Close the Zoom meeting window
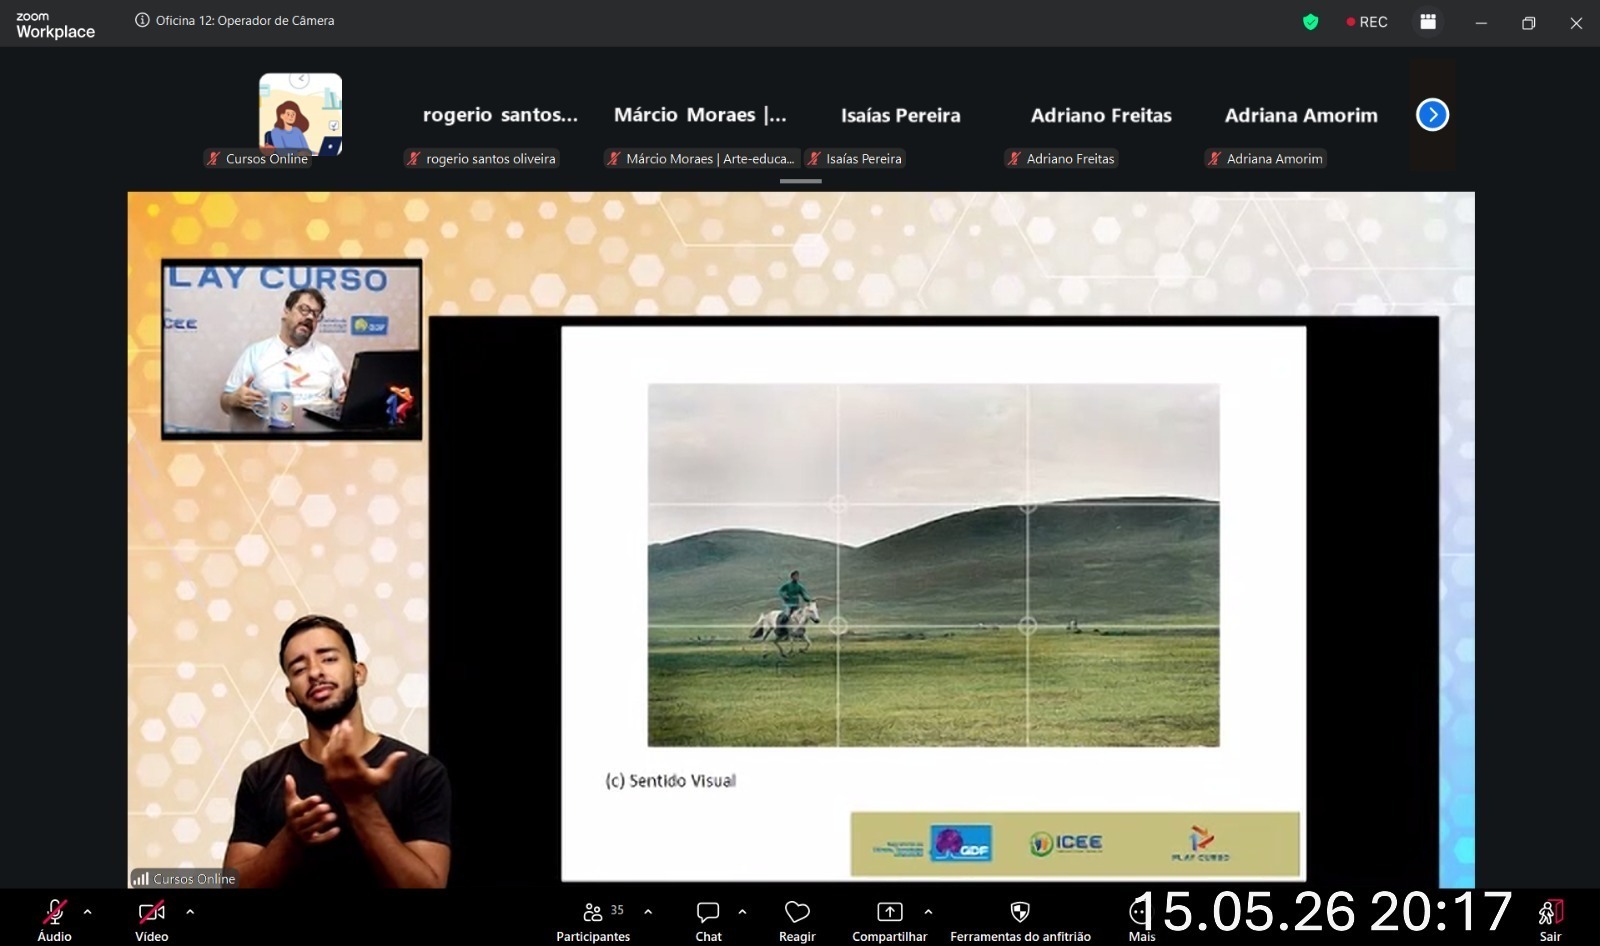1600x946 pixels. [1576, 23]
